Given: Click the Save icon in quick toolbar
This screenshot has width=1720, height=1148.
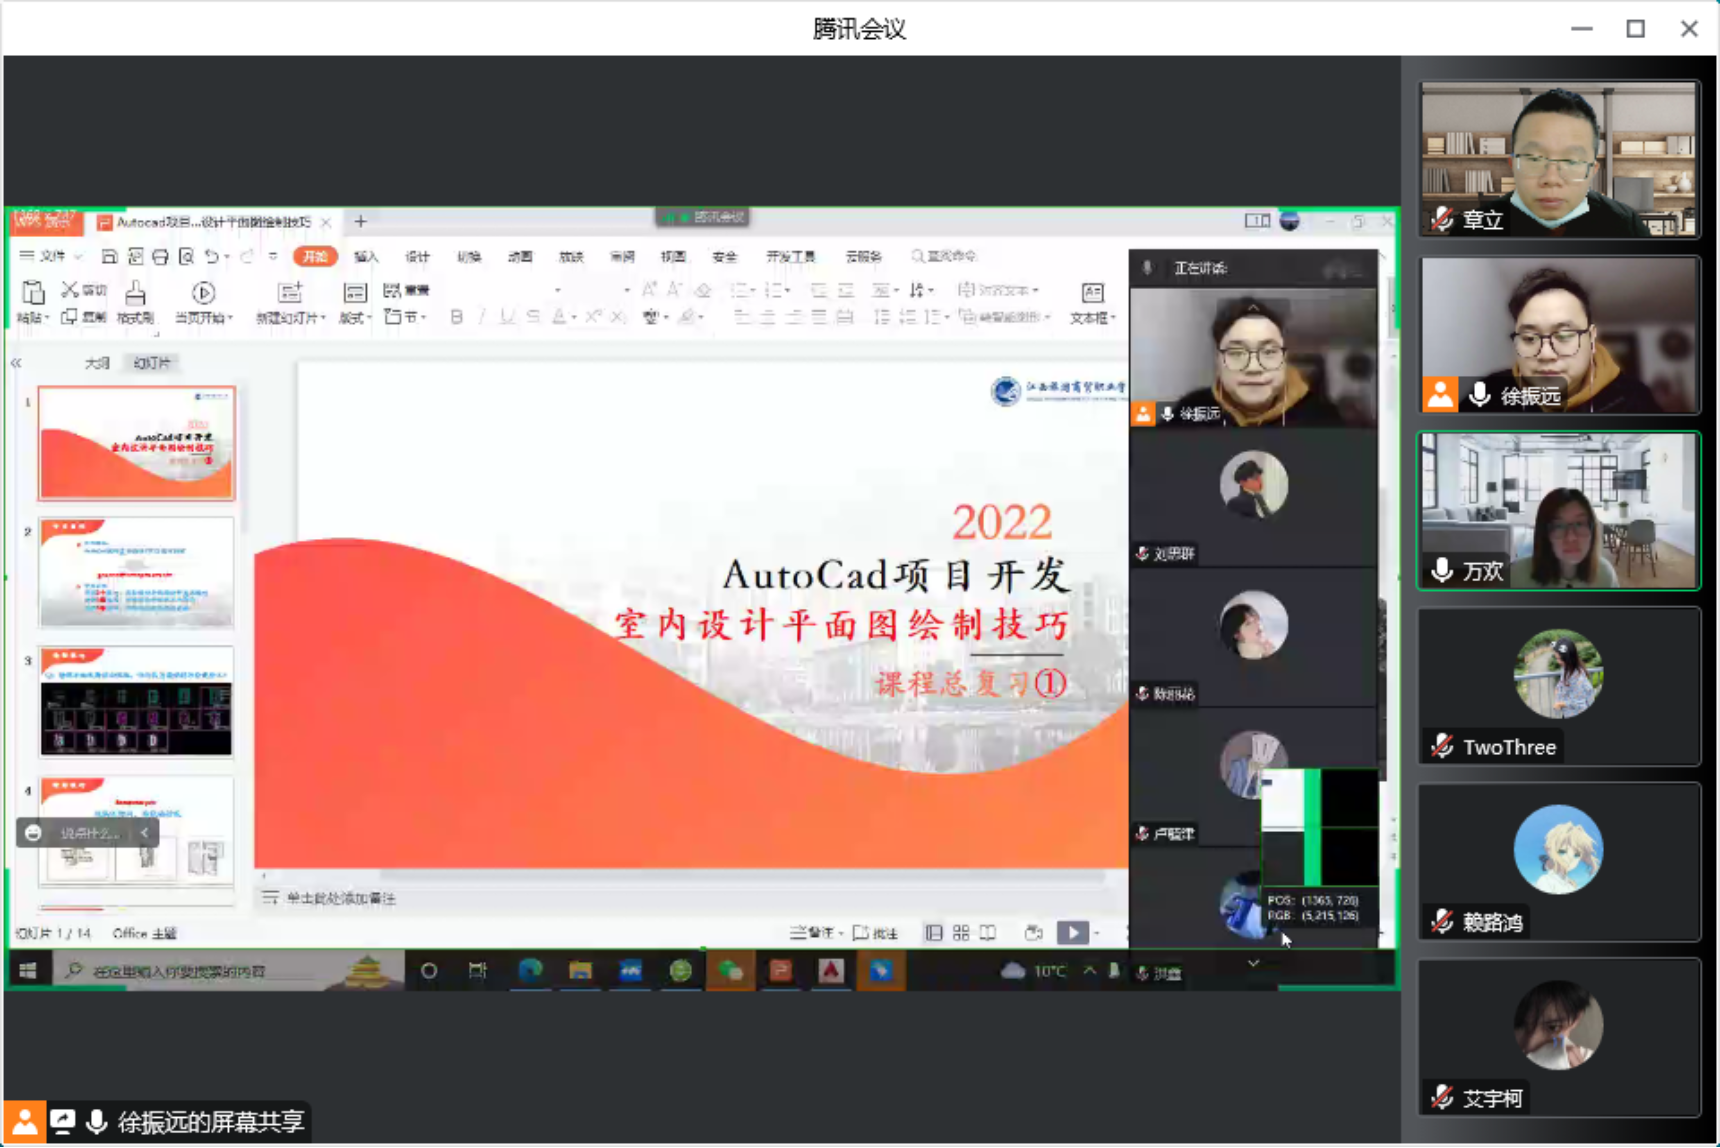Looking at the screenshot, I should [x=110, y=257].
